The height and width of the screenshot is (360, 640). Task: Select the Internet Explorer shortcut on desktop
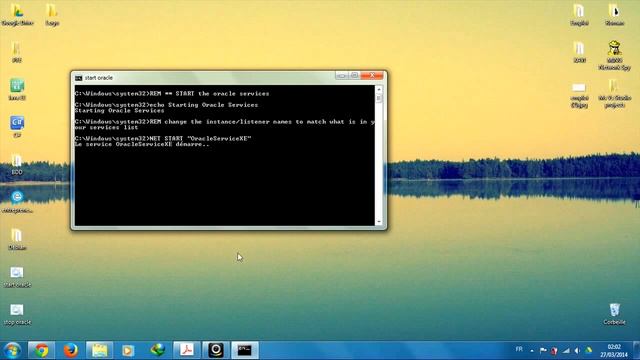[x=17, y=201]
